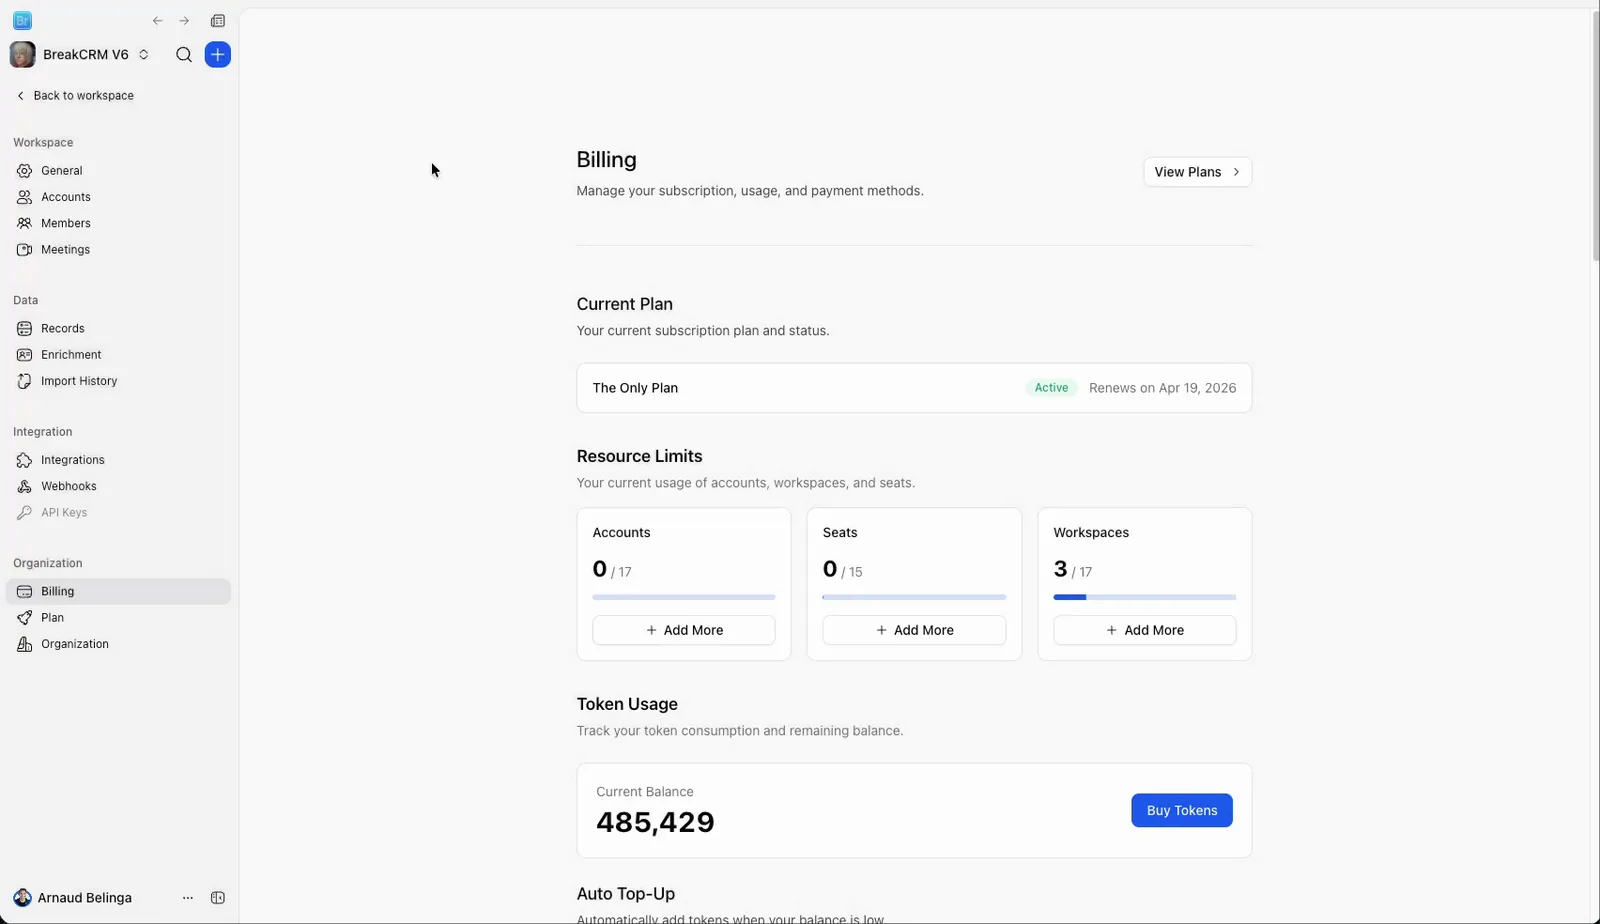Open Records in Data section
The height and width of the screenshot is (924, 1600).
coord(118,328)
